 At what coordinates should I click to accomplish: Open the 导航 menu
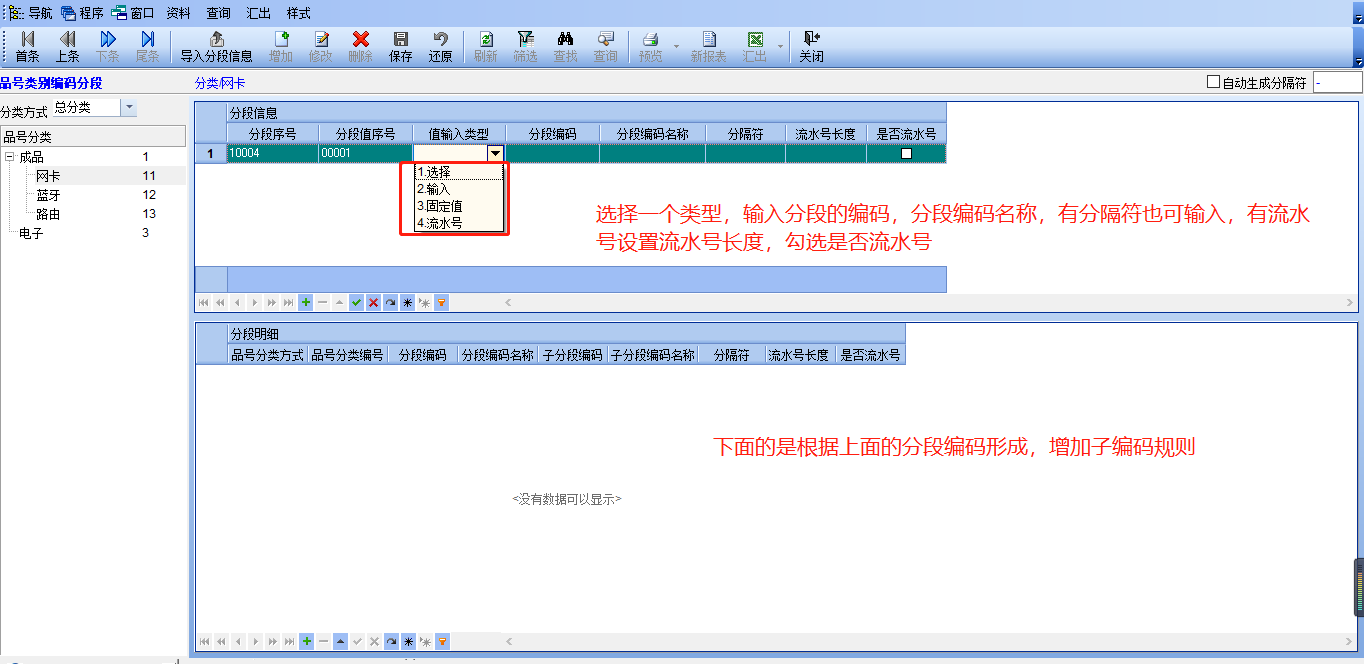(30, 13)
